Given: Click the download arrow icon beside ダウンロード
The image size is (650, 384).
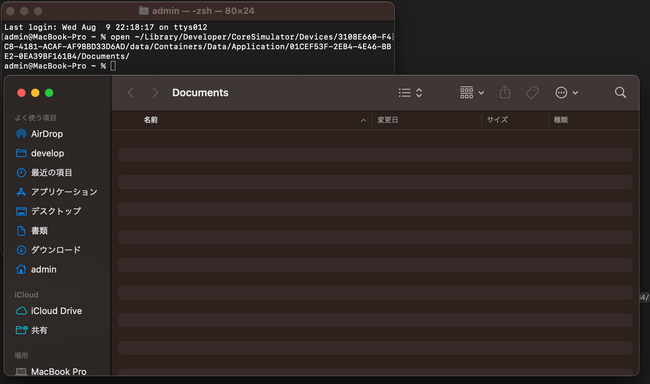Looking at the screenshot, I should pyautogui.click(x=21, y=250).
